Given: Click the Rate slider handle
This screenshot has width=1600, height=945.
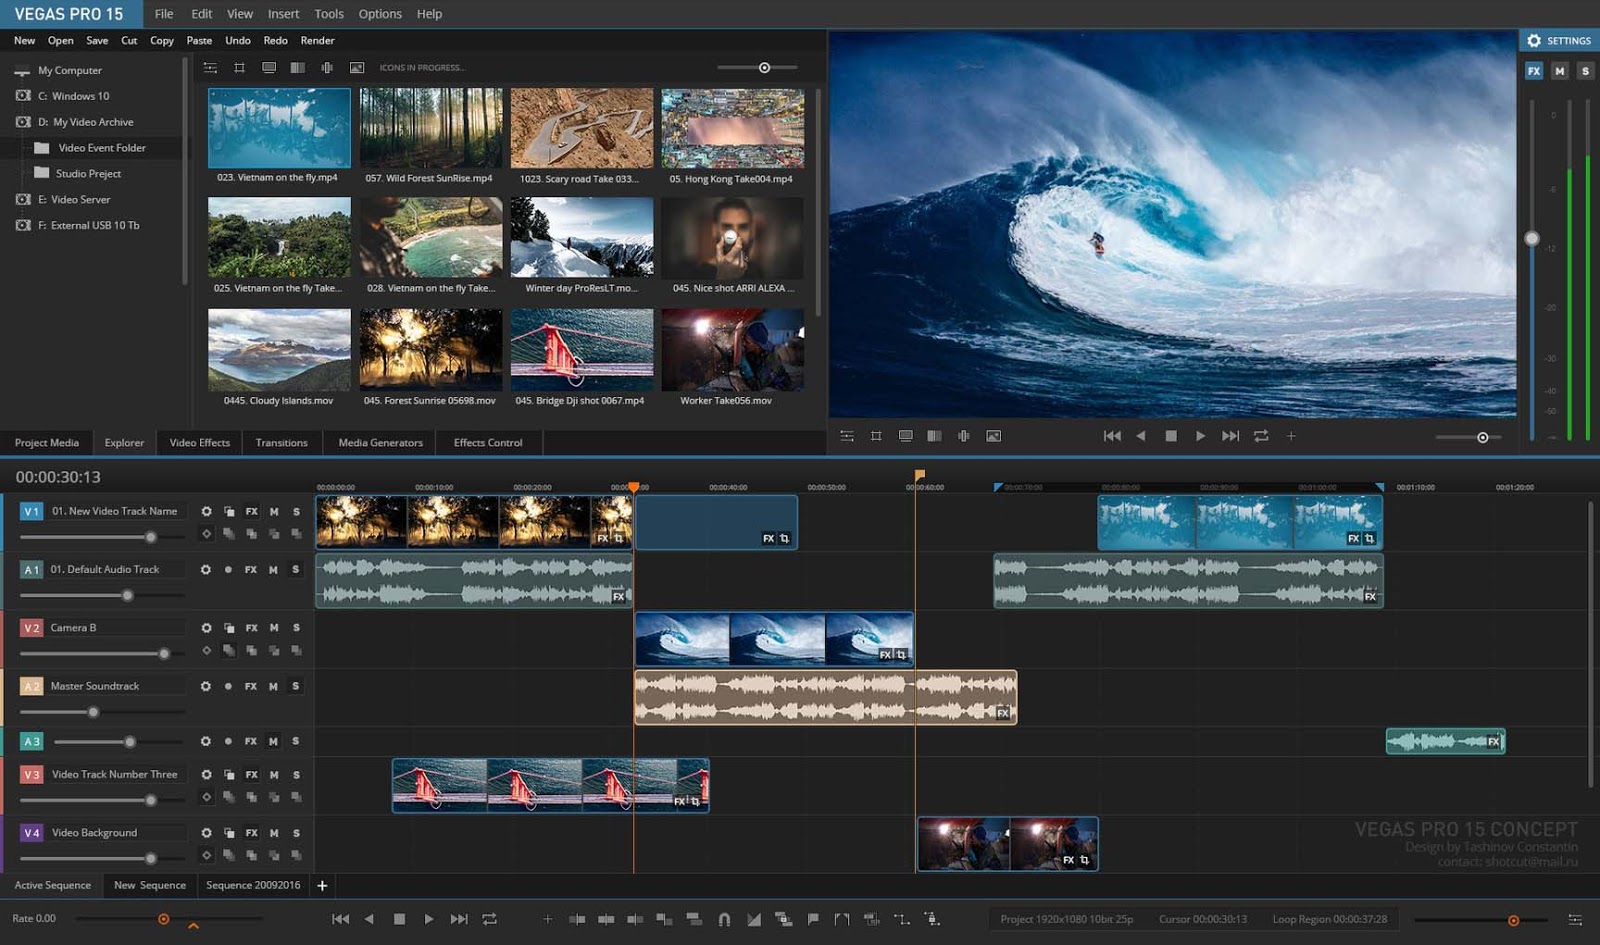Looking at the screenshot, I should tap(163, 919).
